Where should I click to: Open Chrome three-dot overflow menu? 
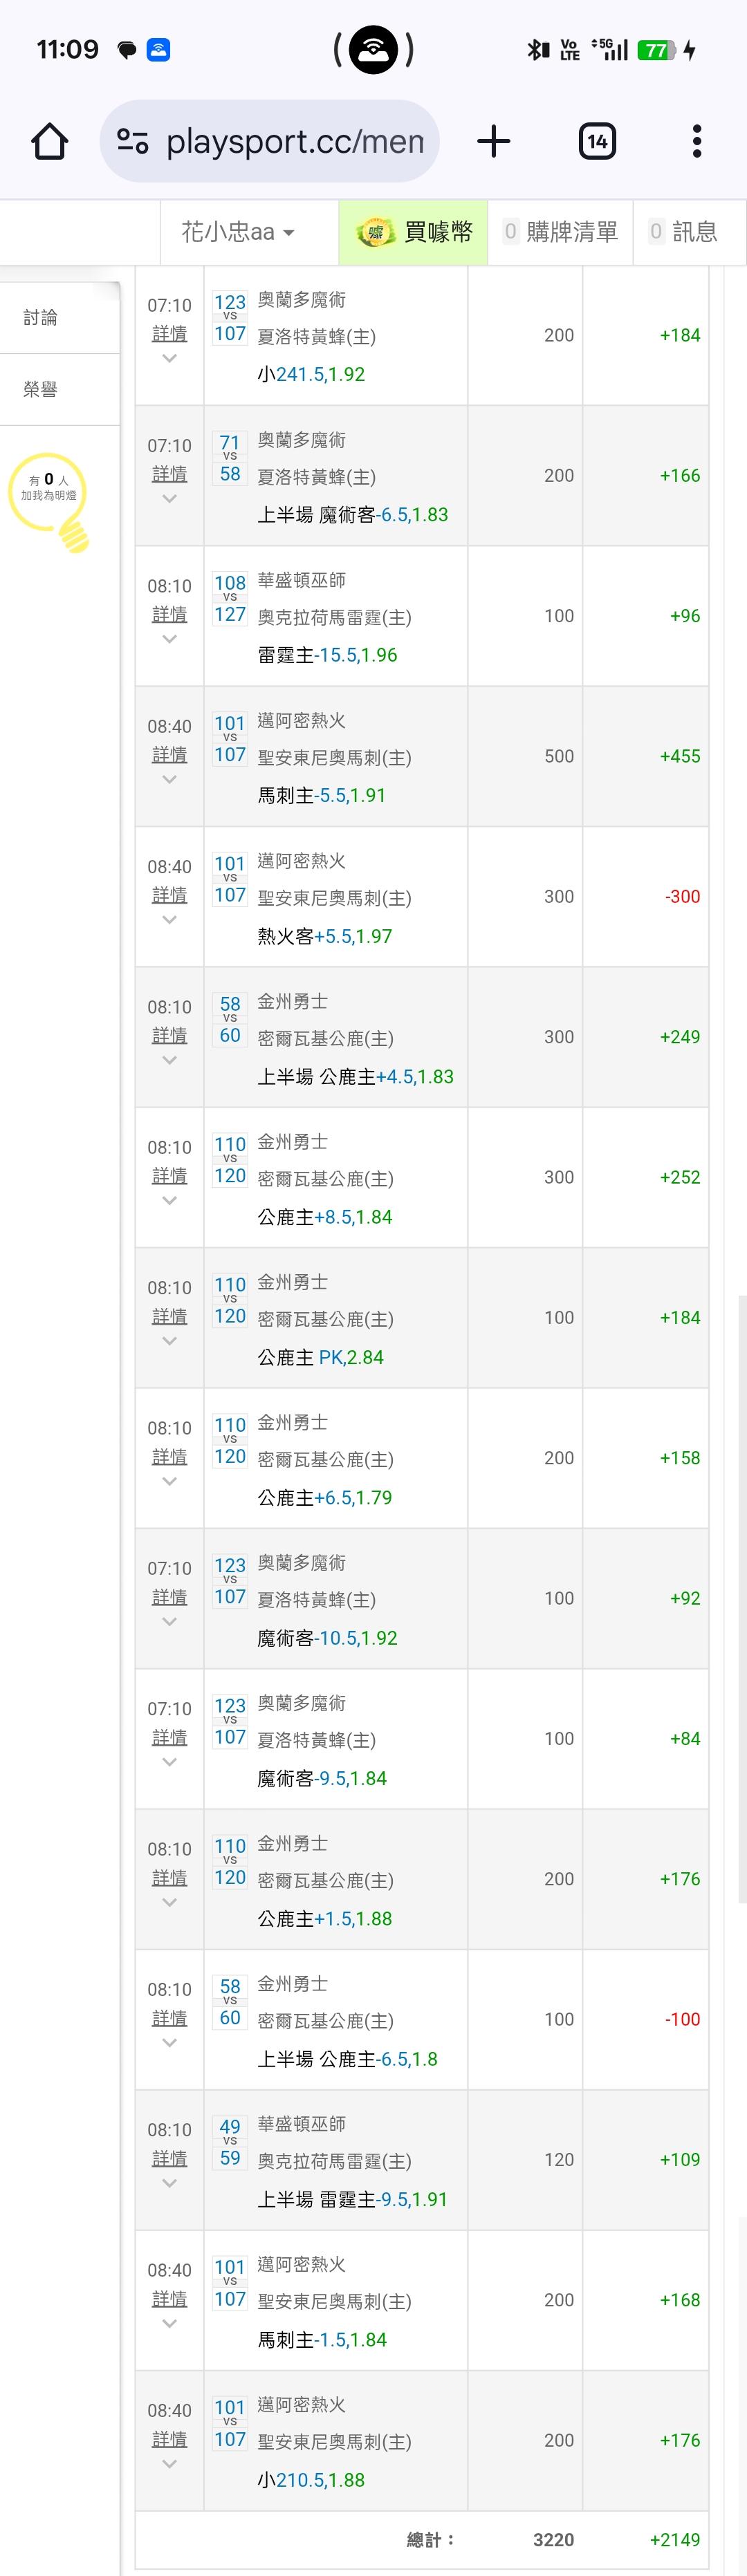[697, 141]
